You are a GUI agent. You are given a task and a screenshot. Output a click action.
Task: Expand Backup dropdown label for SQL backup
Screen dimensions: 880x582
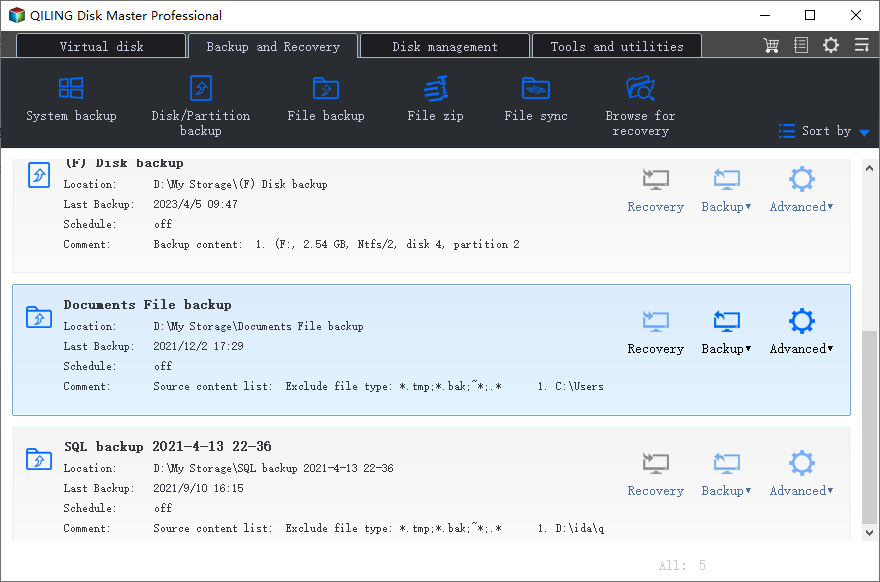click(x=726, y=491)
